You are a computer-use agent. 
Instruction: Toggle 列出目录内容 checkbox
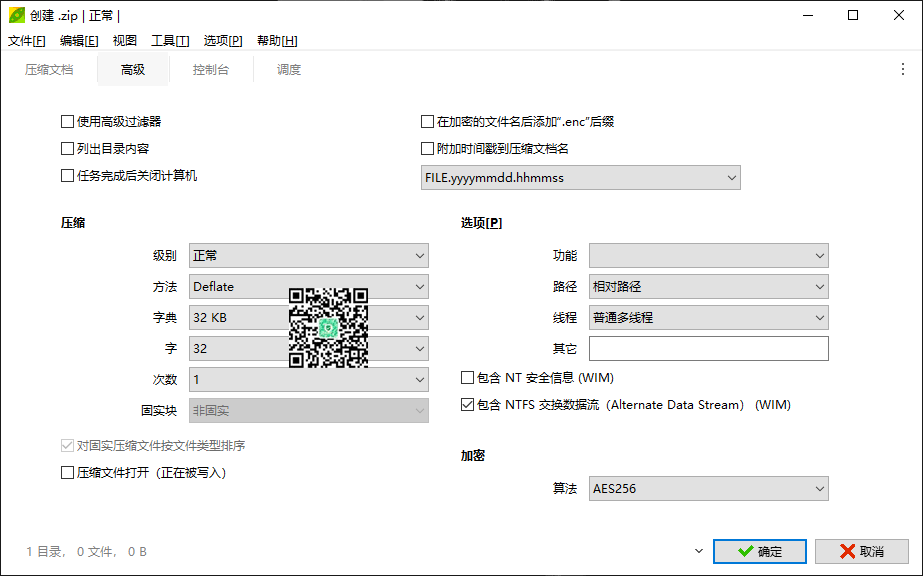(68, 149)
